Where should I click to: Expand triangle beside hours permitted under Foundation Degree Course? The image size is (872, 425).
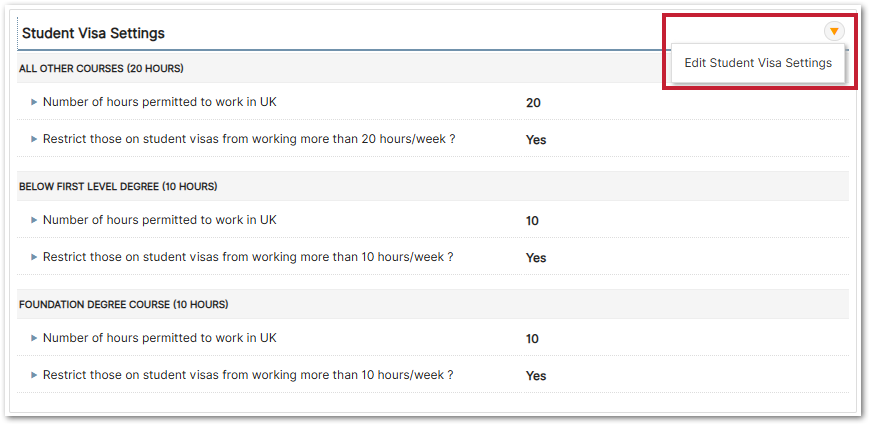pos(34,338)
